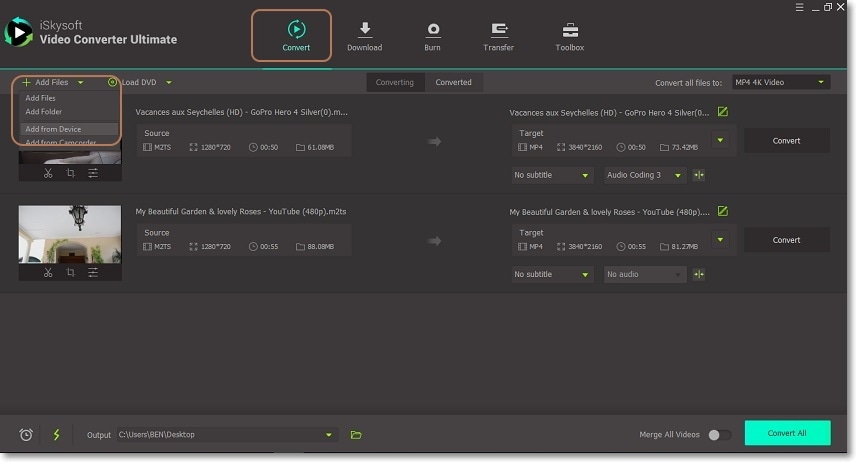Open subtitle dropdown for Vacances aux Seychelles
The image size is (856, 462).
[x=552, y=175]
